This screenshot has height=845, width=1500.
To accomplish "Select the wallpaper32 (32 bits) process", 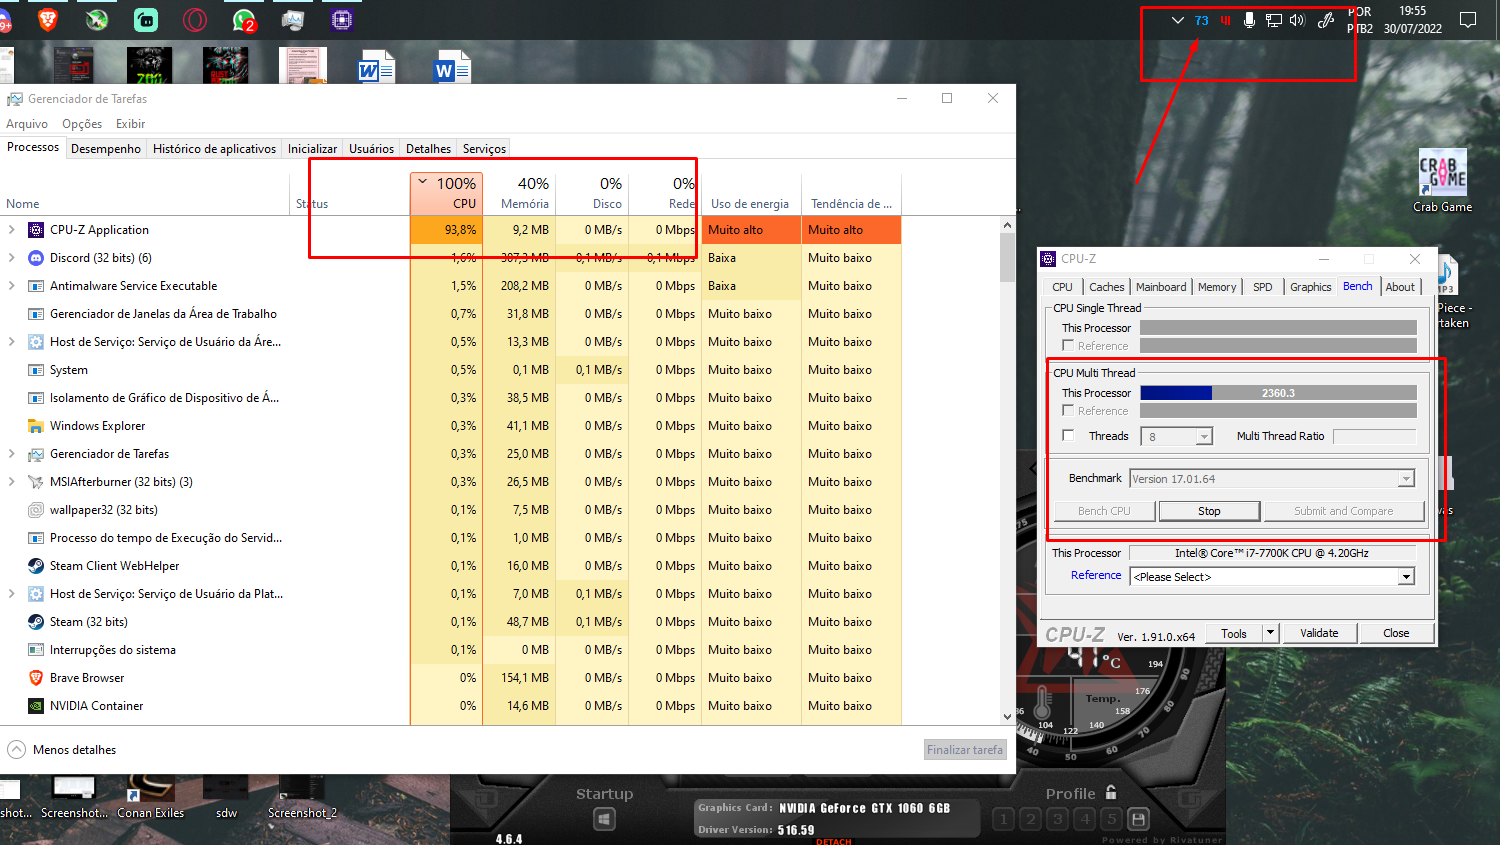I will [450, 510].
